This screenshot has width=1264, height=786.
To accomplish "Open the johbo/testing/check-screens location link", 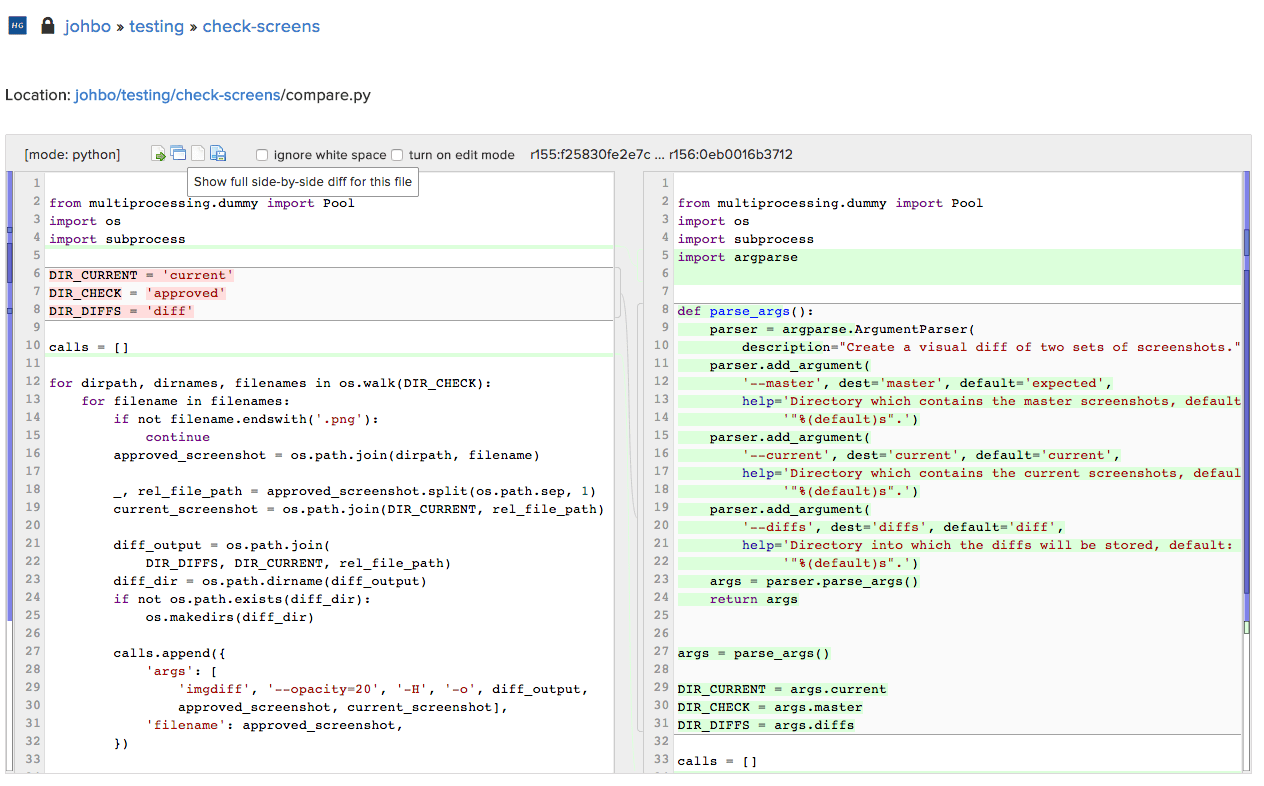I will (x=178, y=95).
